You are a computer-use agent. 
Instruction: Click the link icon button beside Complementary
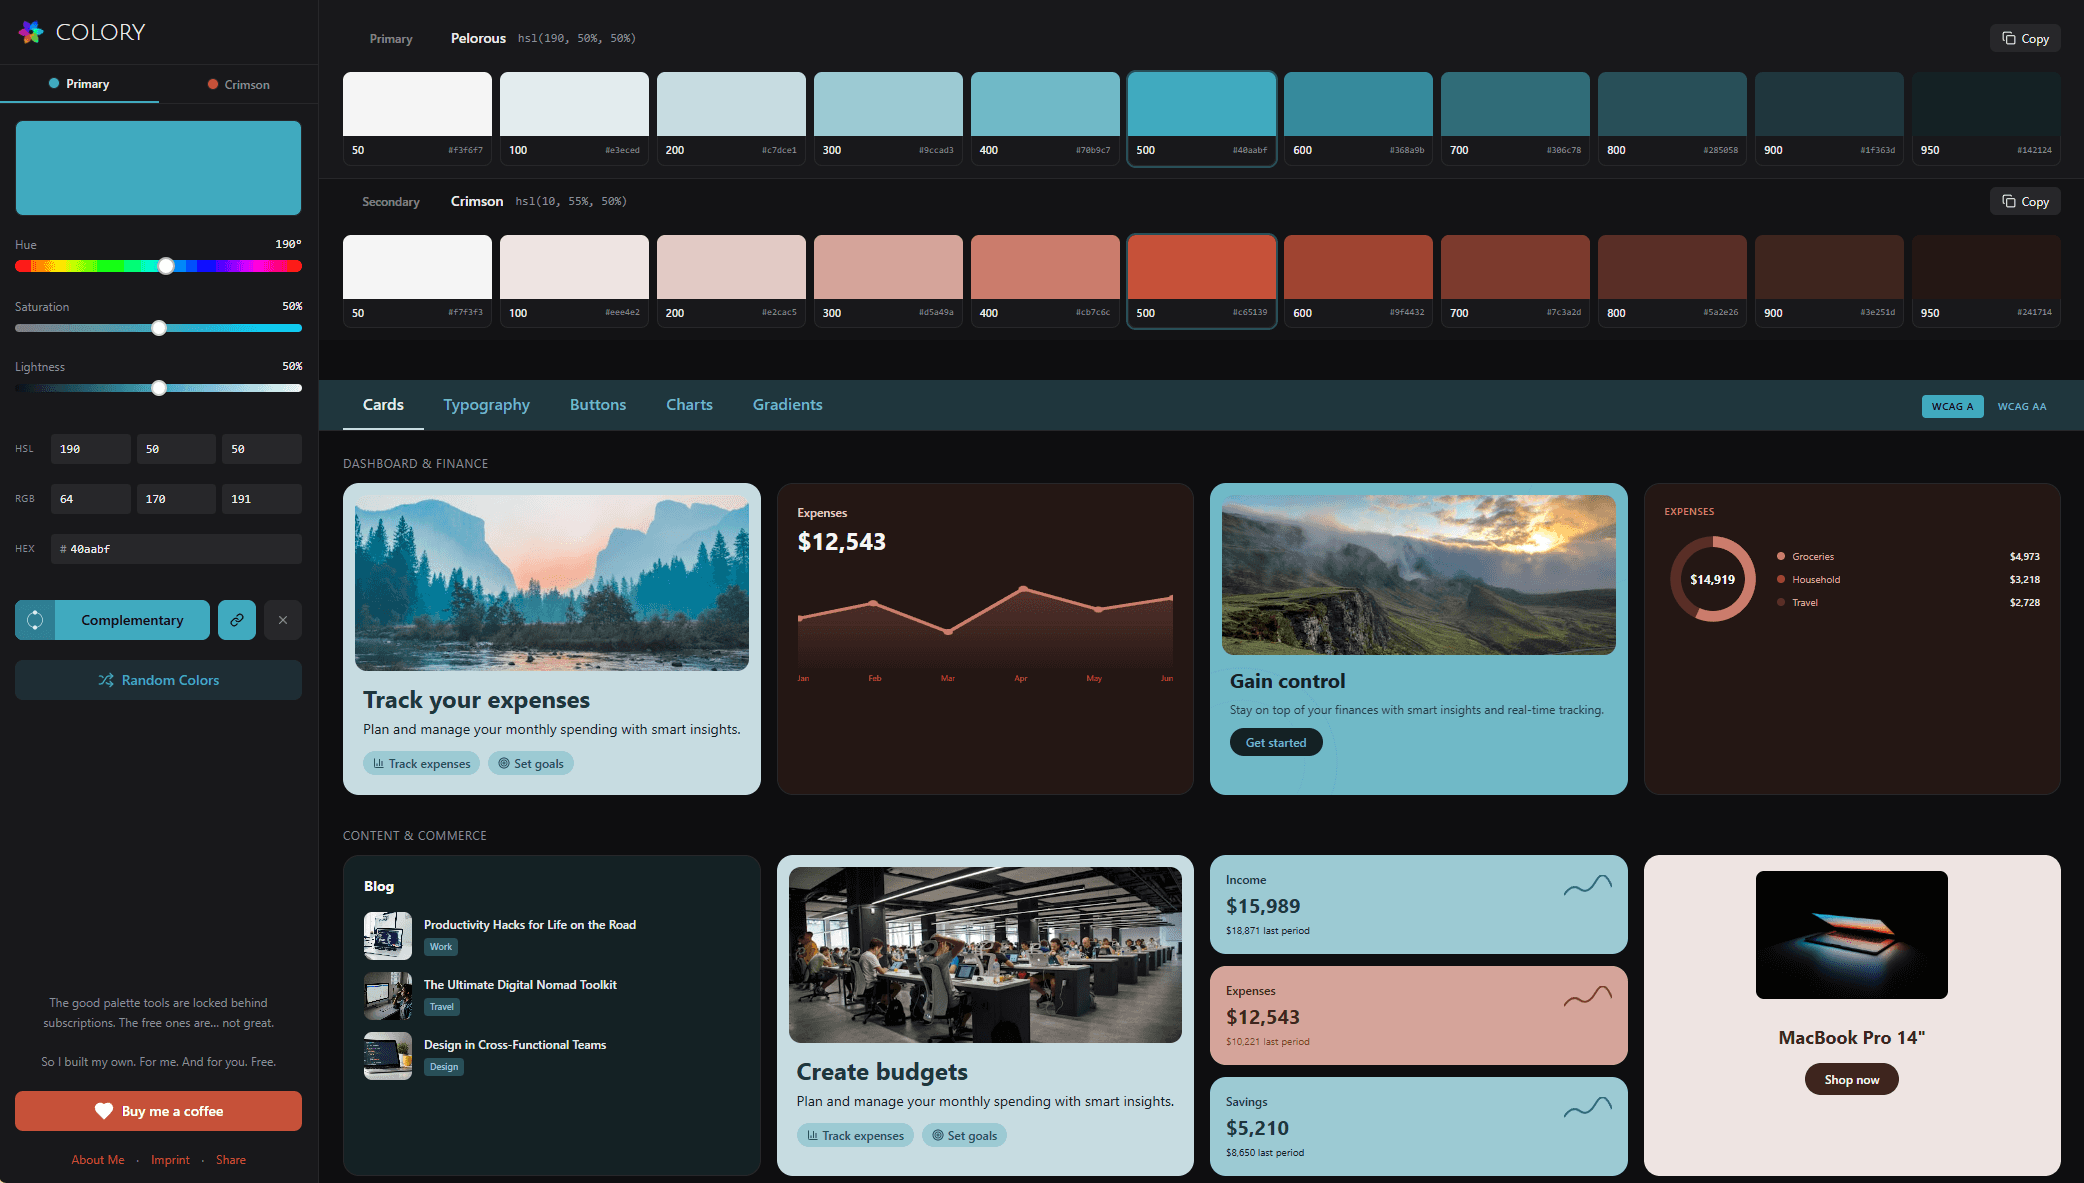click(237, 620)
